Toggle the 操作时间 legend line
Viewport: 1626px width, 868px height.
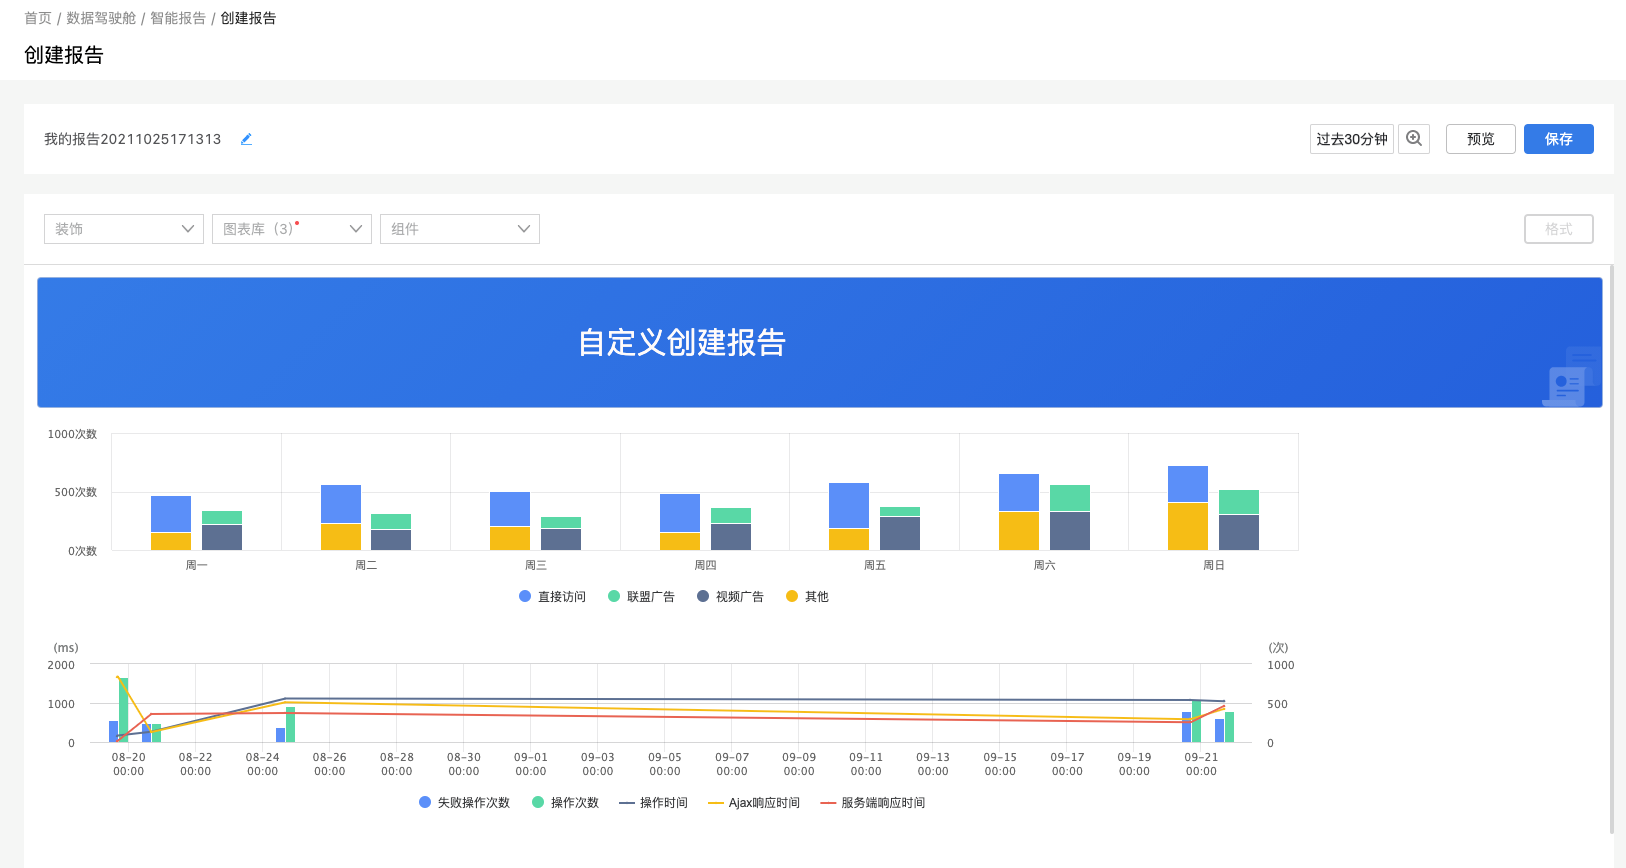pos(653,802)
